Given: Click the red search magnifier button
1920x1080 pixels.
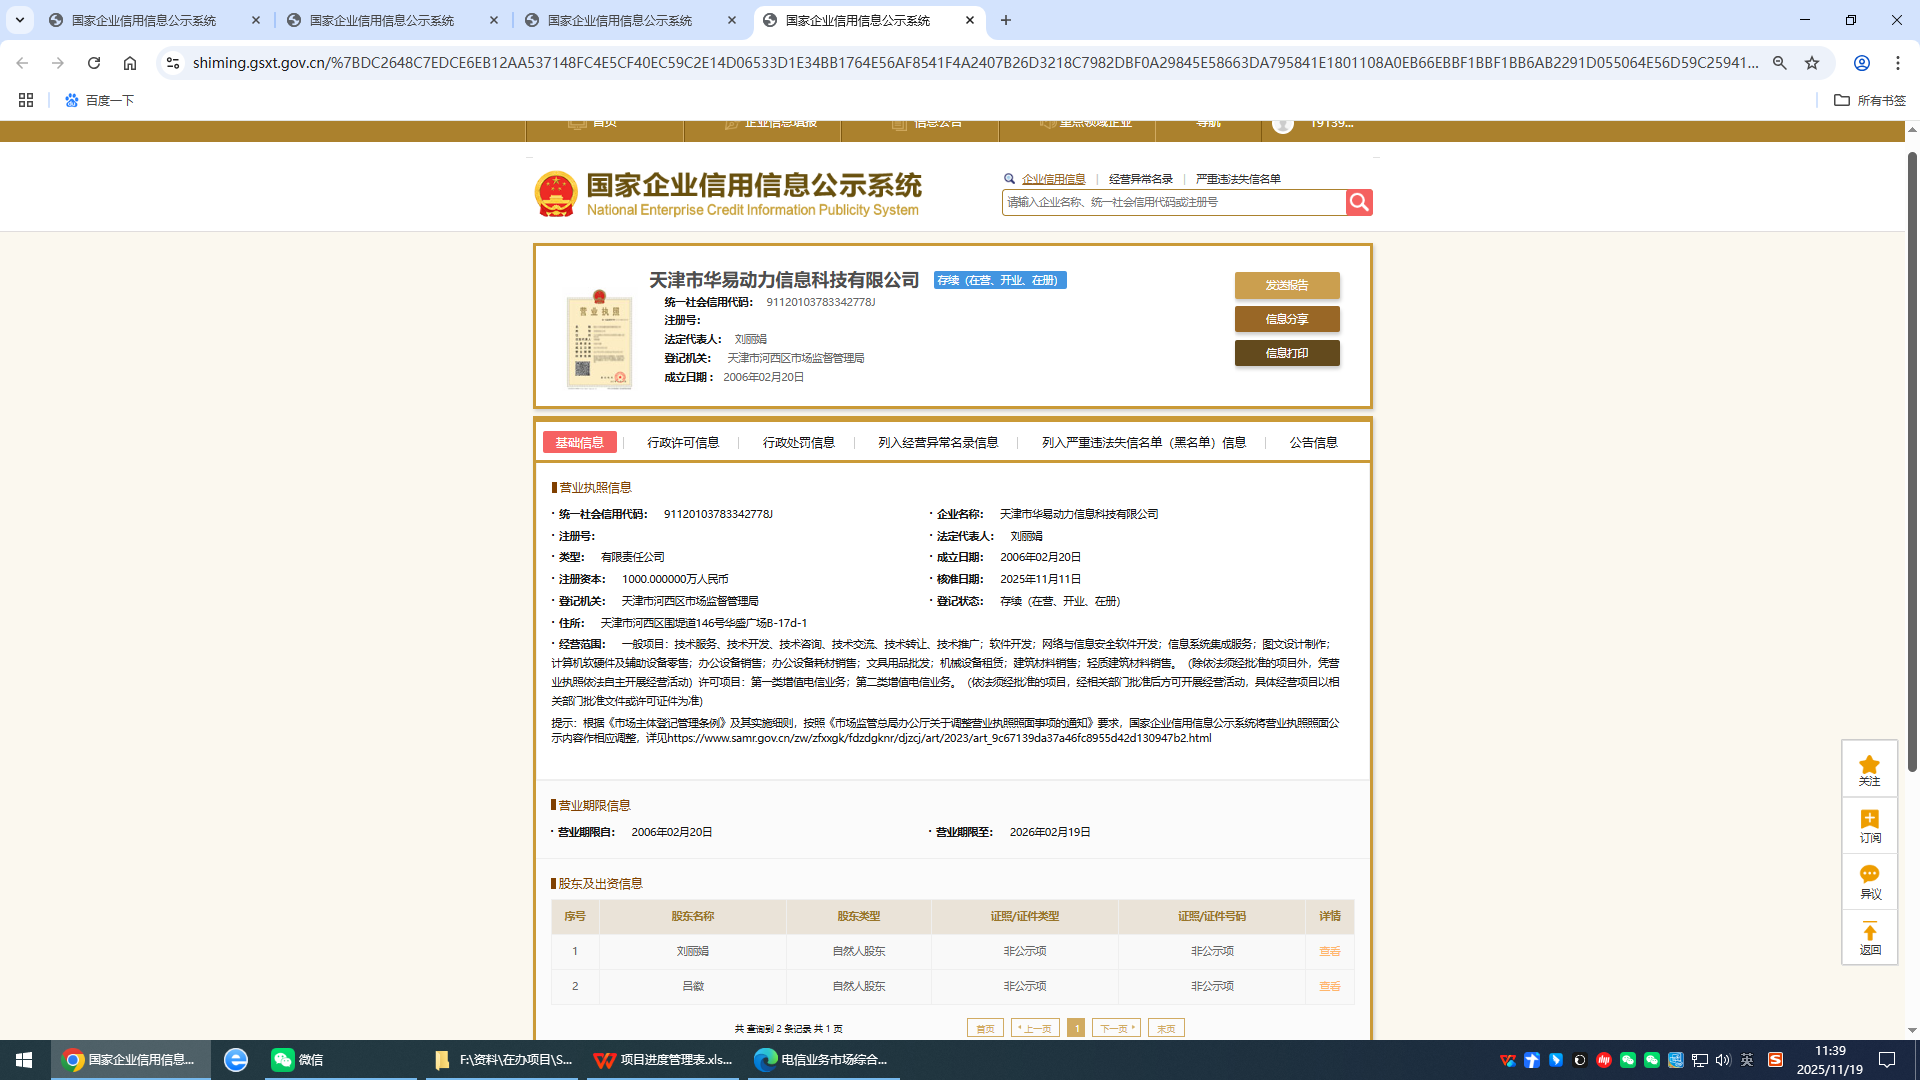Looking at the screenshot, I should coord(1358,202).
